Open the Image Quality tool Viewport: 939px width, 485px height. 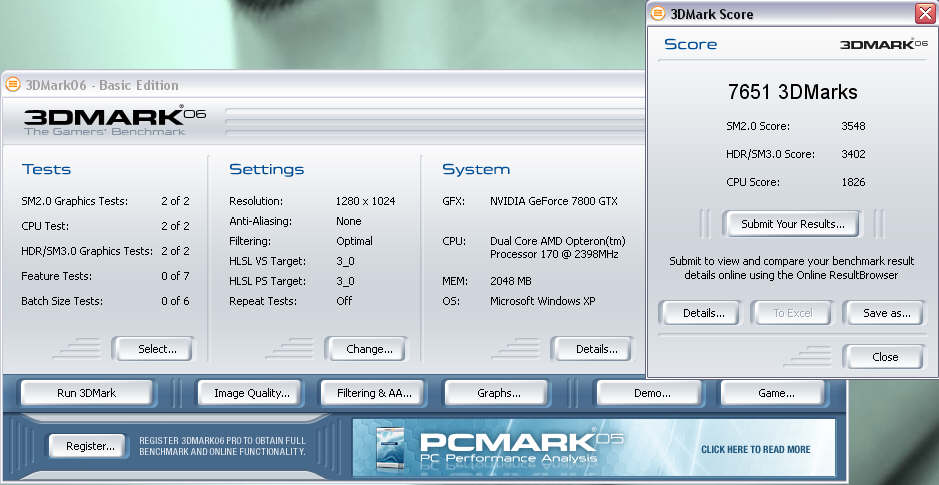(252, 393)
